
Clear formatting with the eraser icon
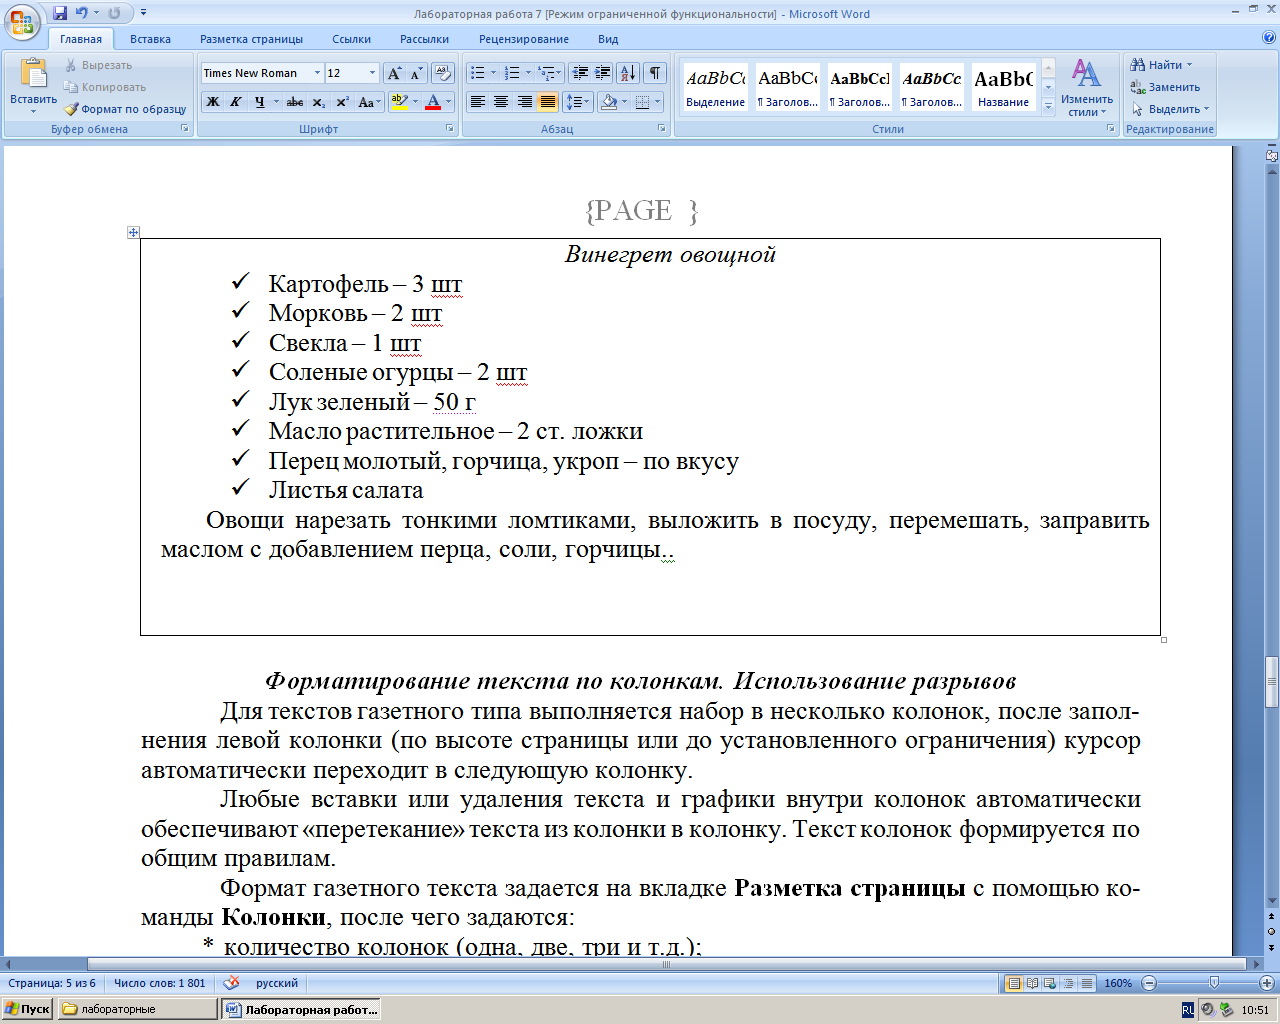tap(445, 73)
